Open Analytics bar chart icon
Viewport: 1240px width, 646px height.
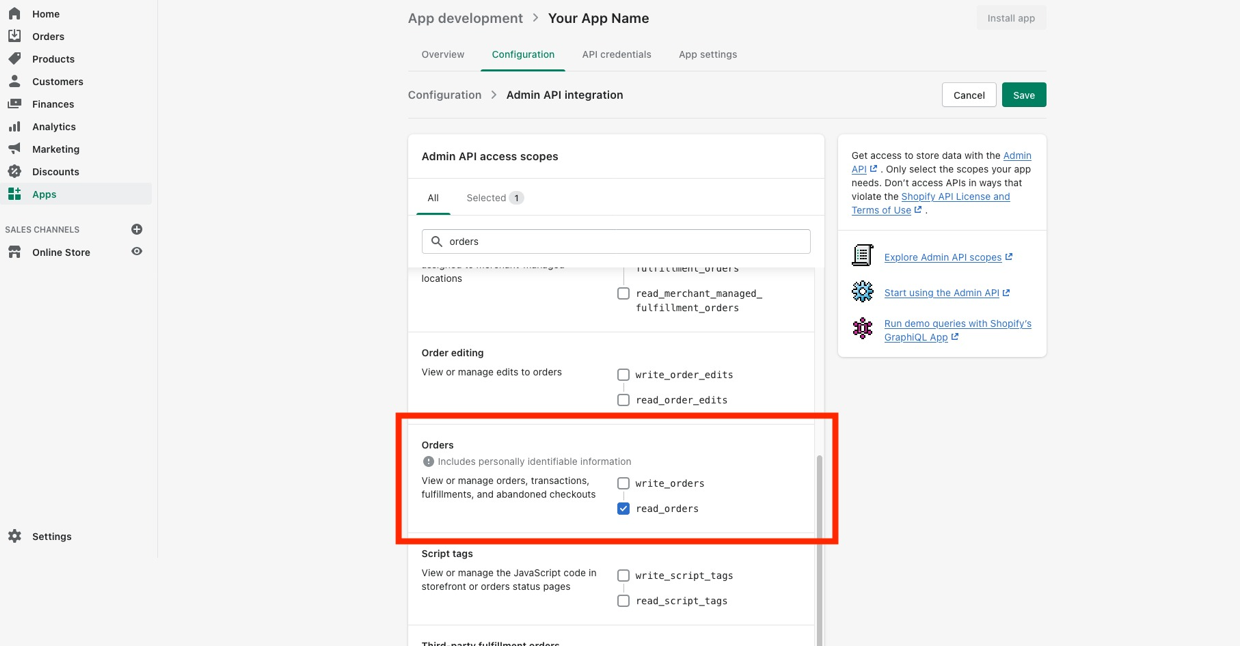tap(15, 127)
